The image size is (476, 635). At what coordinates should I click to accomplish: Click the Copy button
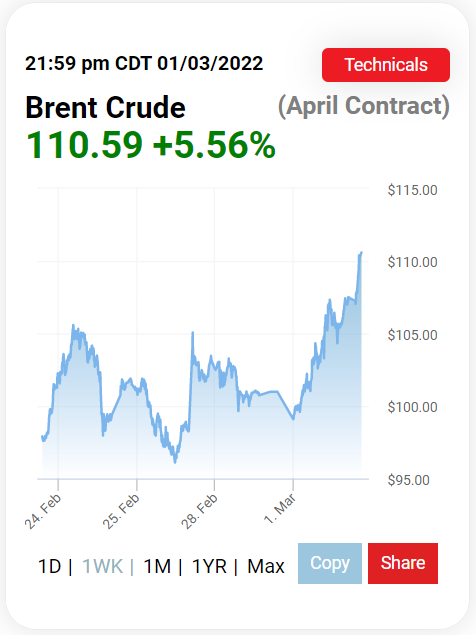pyautogui.click(x=330, y=563)
